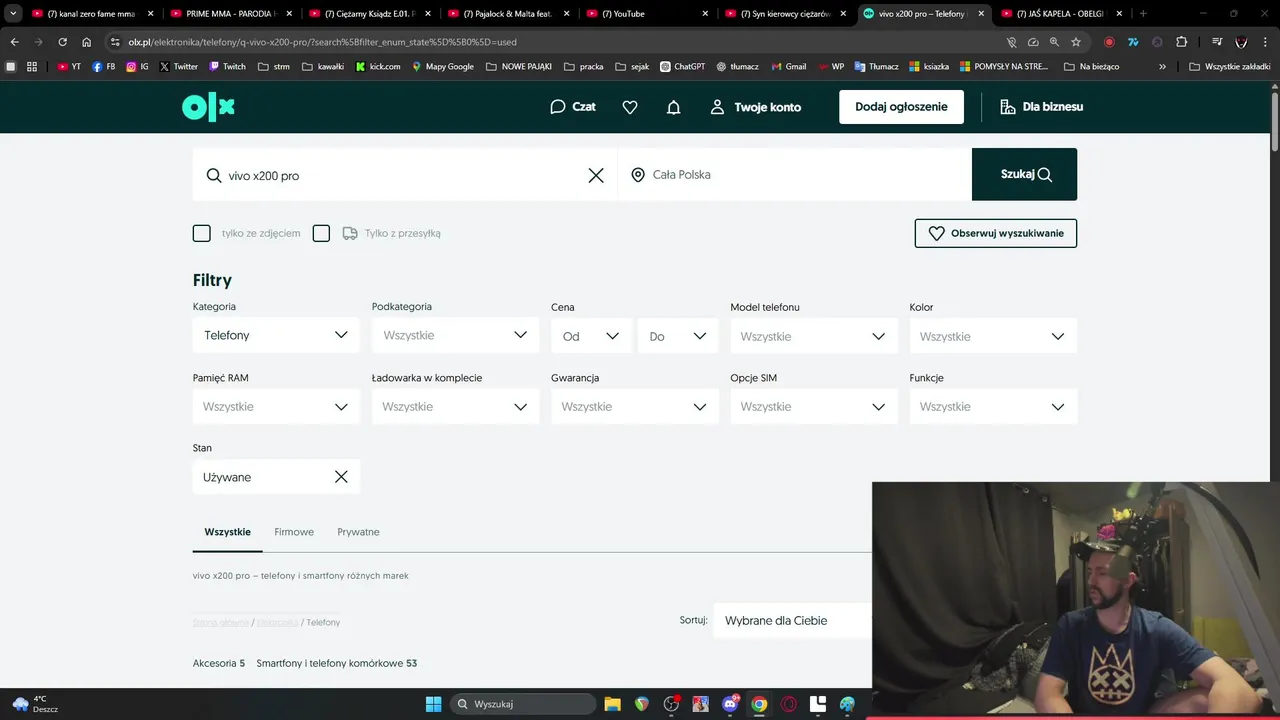Reload the page
The image size is (1280, 720).
62,42
